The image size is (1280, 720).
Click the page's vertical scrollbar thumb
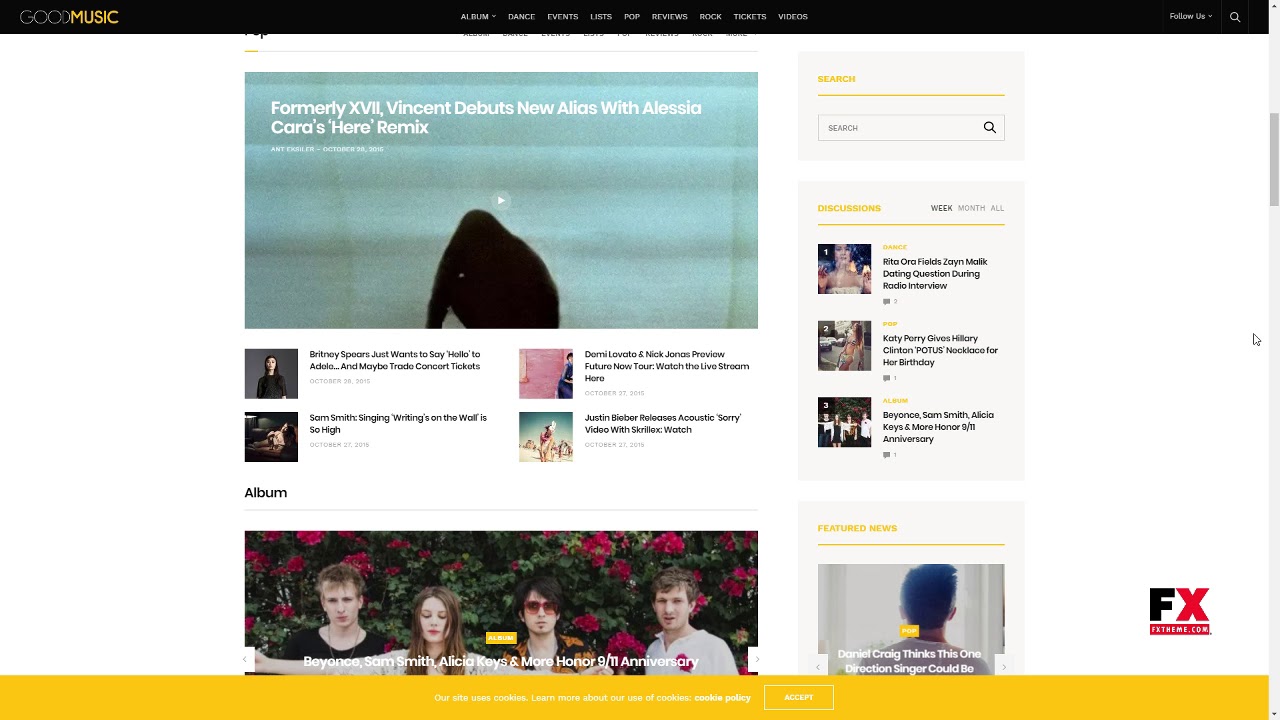tap(1274, 158)
